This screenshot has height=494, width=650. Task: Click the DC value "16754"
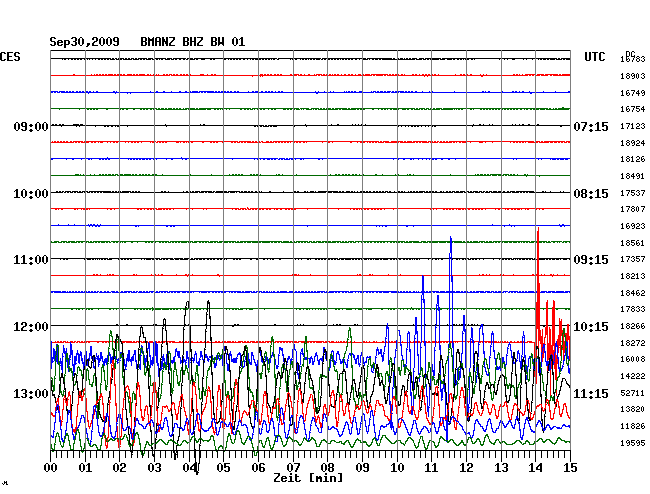pyautogui.click(x=633, y=109)
